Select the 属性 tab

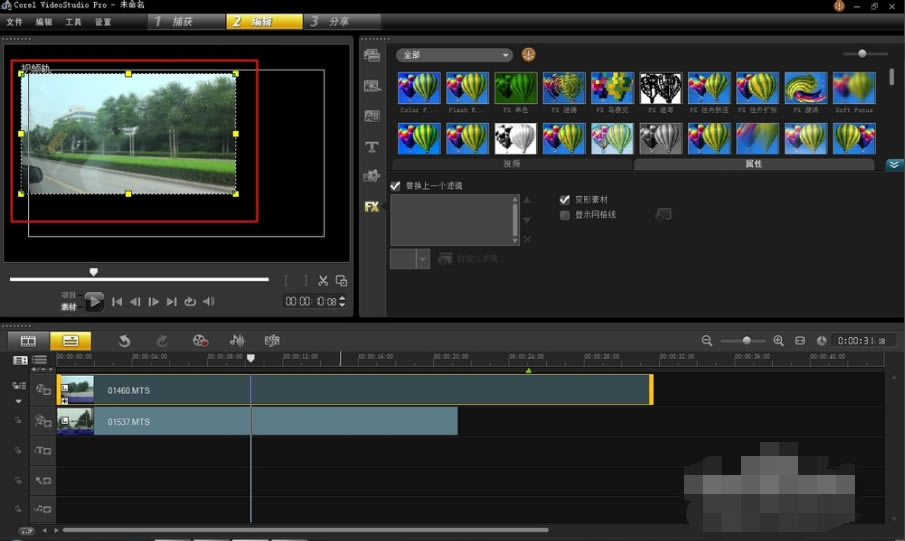tap(753, 163)
